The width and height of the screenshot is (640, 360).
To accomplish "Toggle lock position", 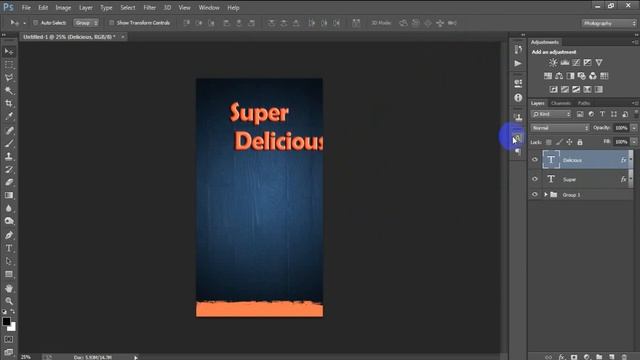I will pos(569,142).
